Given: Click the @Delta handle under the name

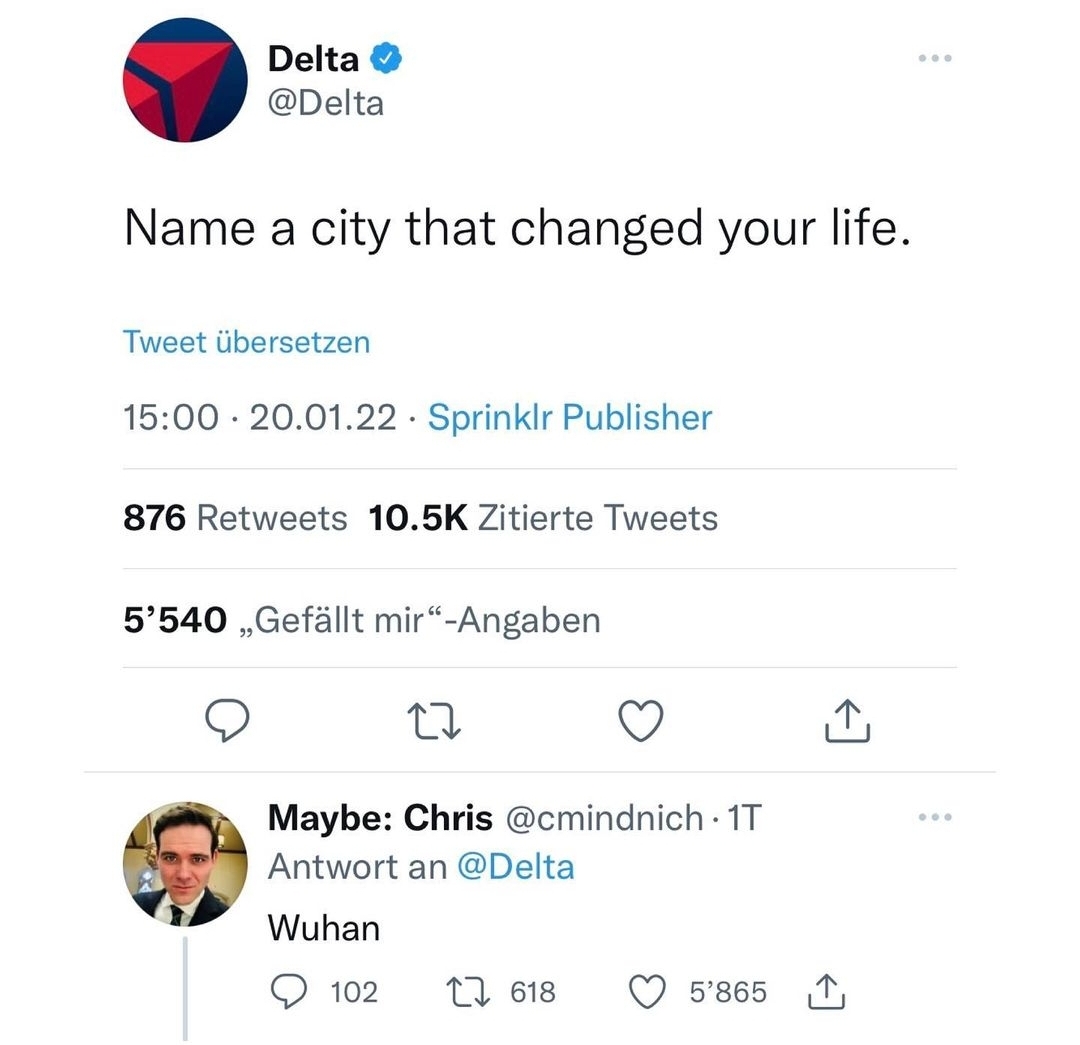Looking at the screenshot, I should point(326,103).
